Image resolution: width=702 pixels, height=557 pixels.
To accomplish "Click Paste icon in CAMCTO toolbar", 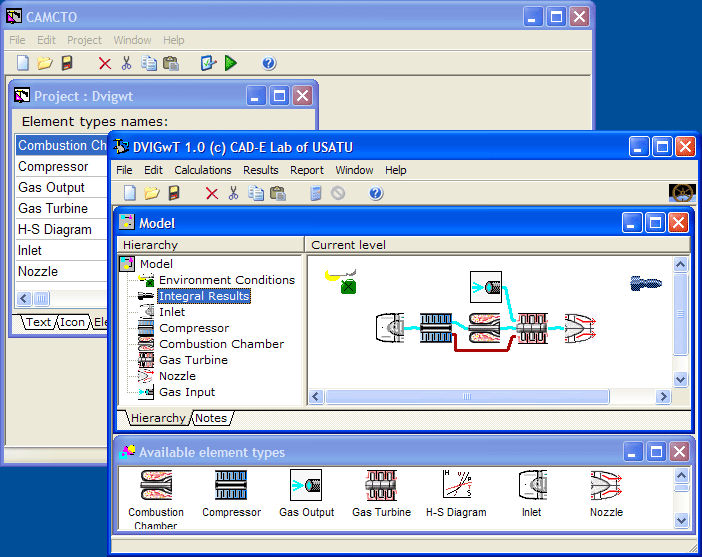I will [x=171, y=63].
